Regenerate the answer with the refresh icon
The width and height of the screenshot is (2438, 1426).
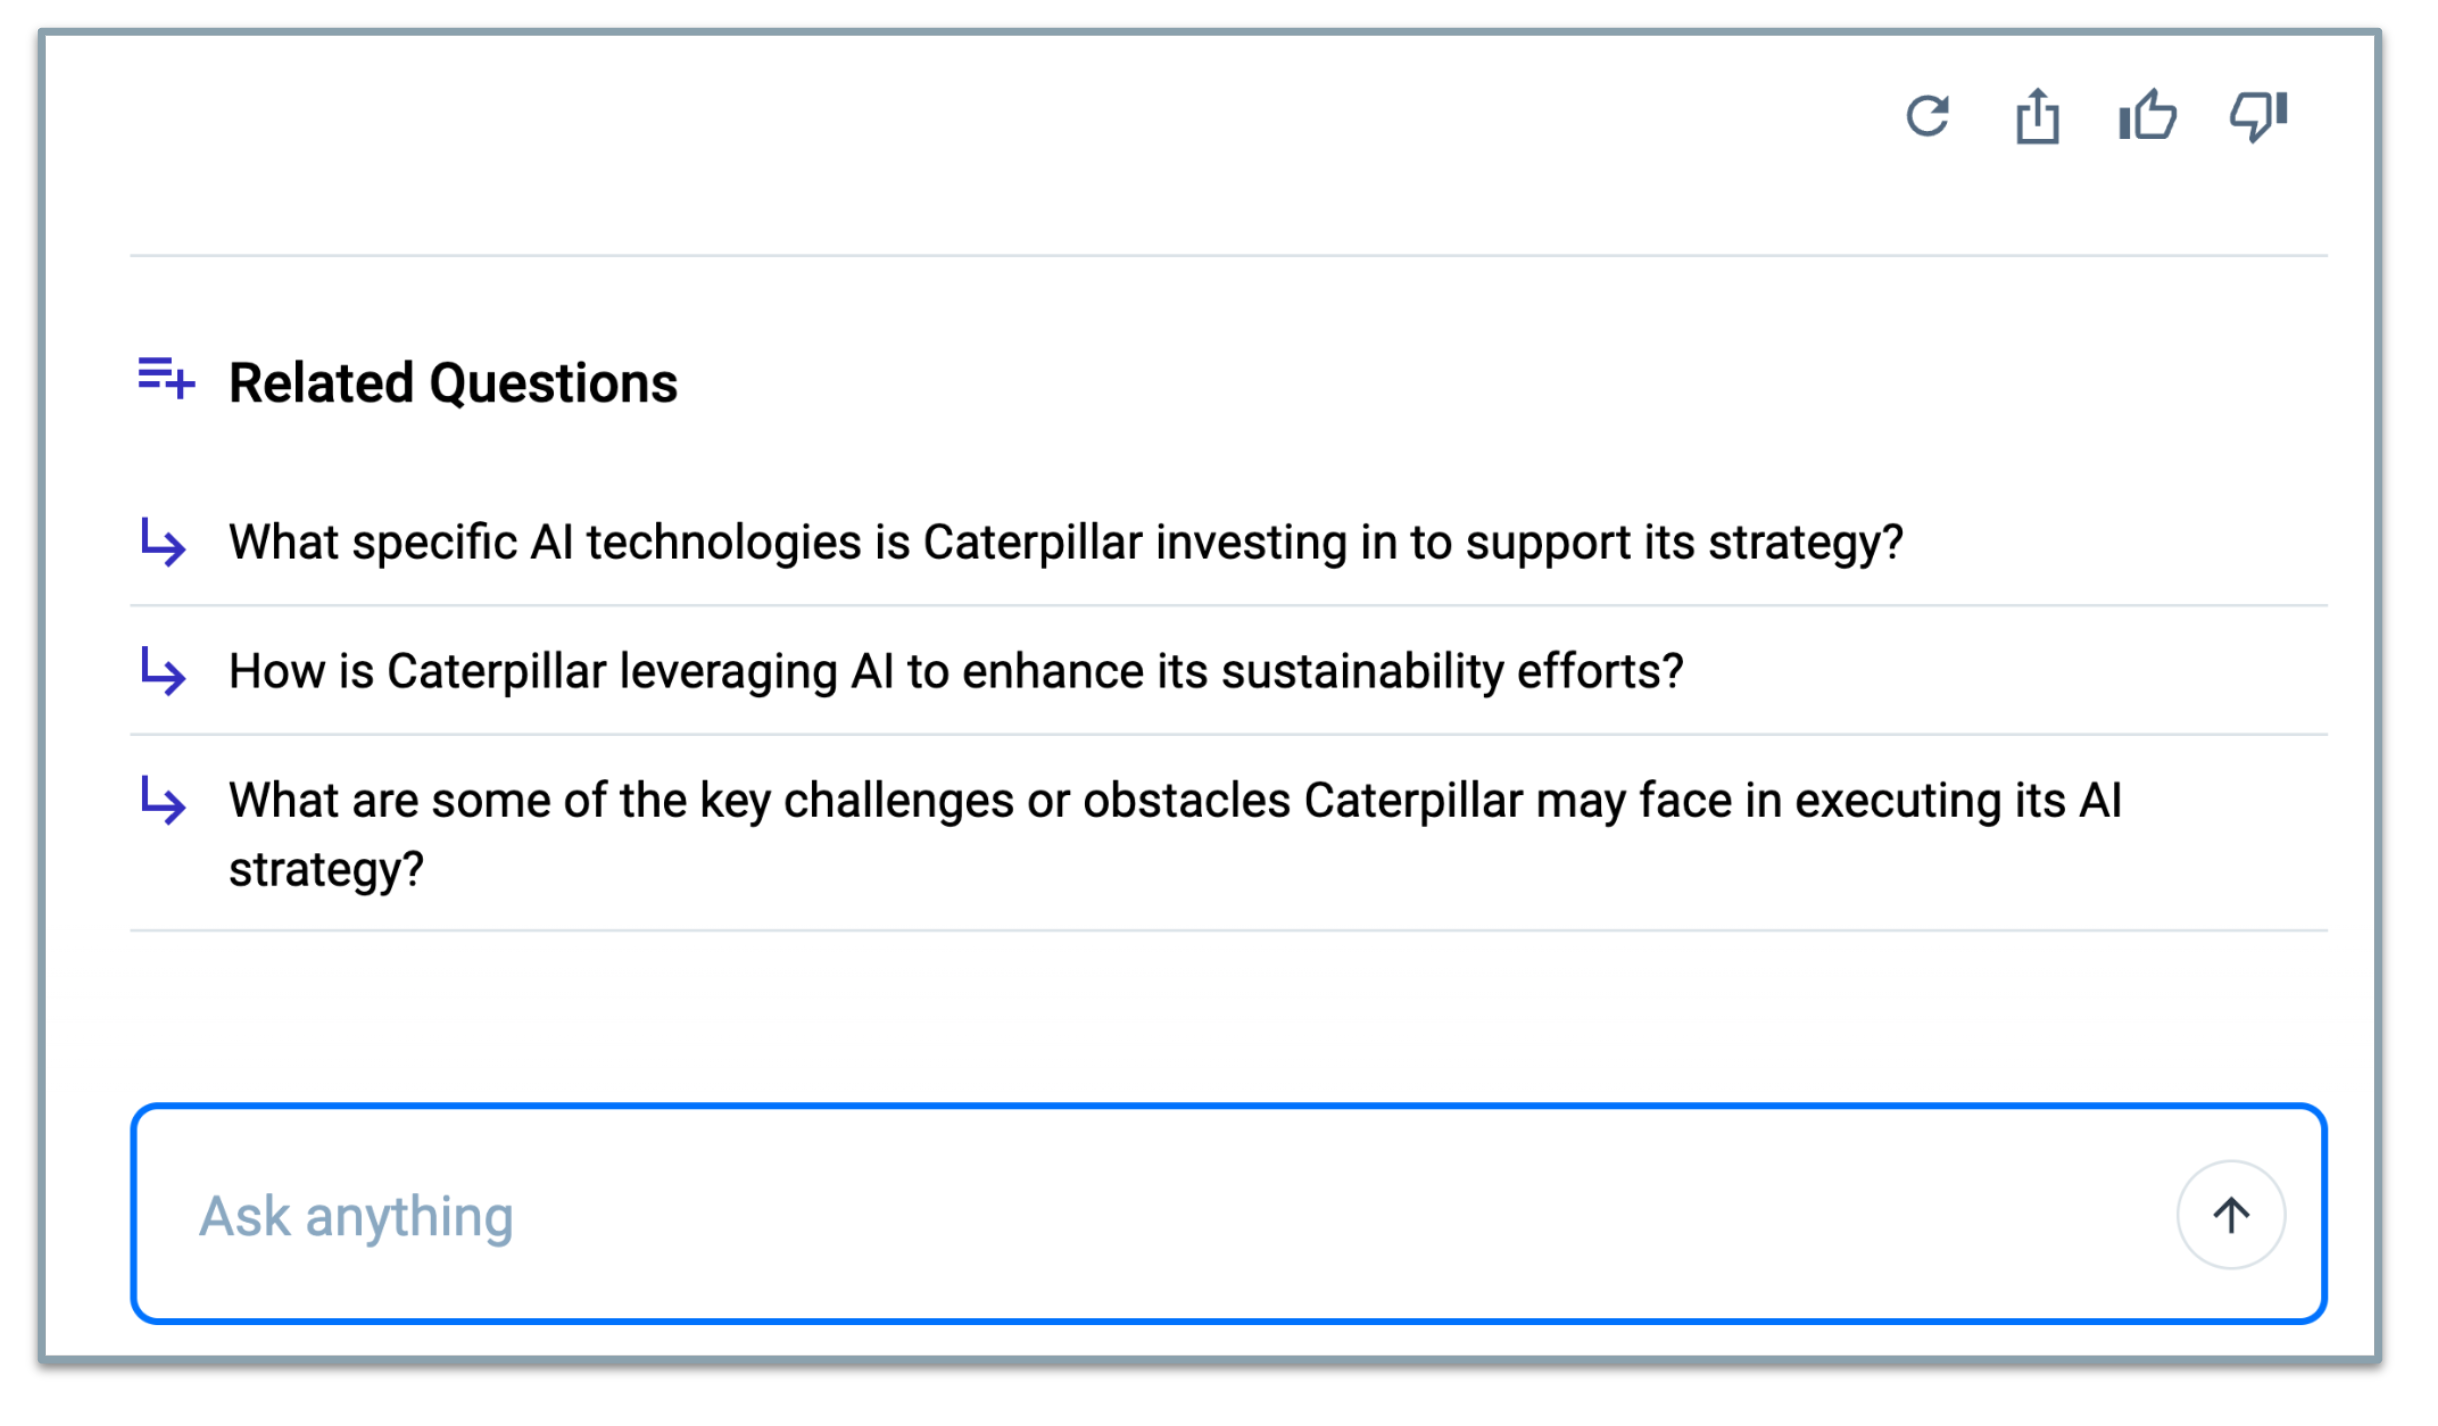tap(1927, 116)
